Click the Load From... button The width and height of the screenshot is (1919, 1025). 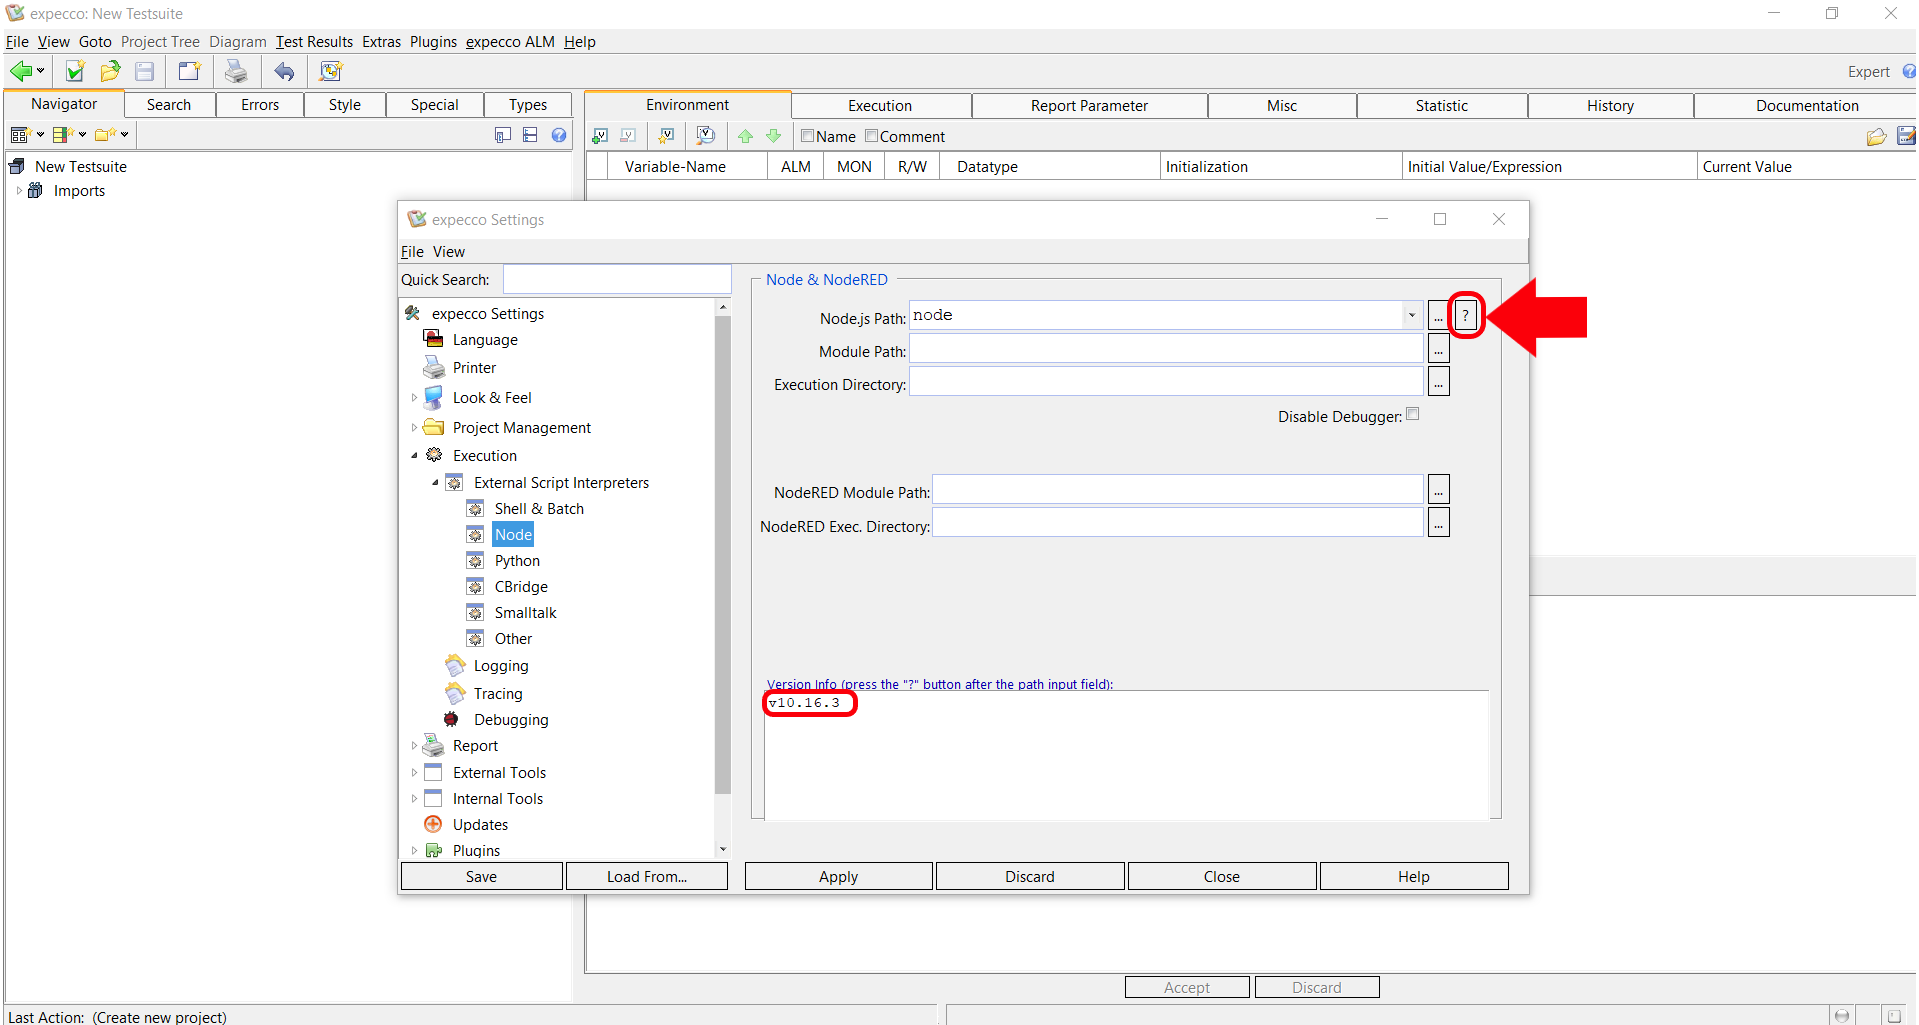tap(646, 877)
